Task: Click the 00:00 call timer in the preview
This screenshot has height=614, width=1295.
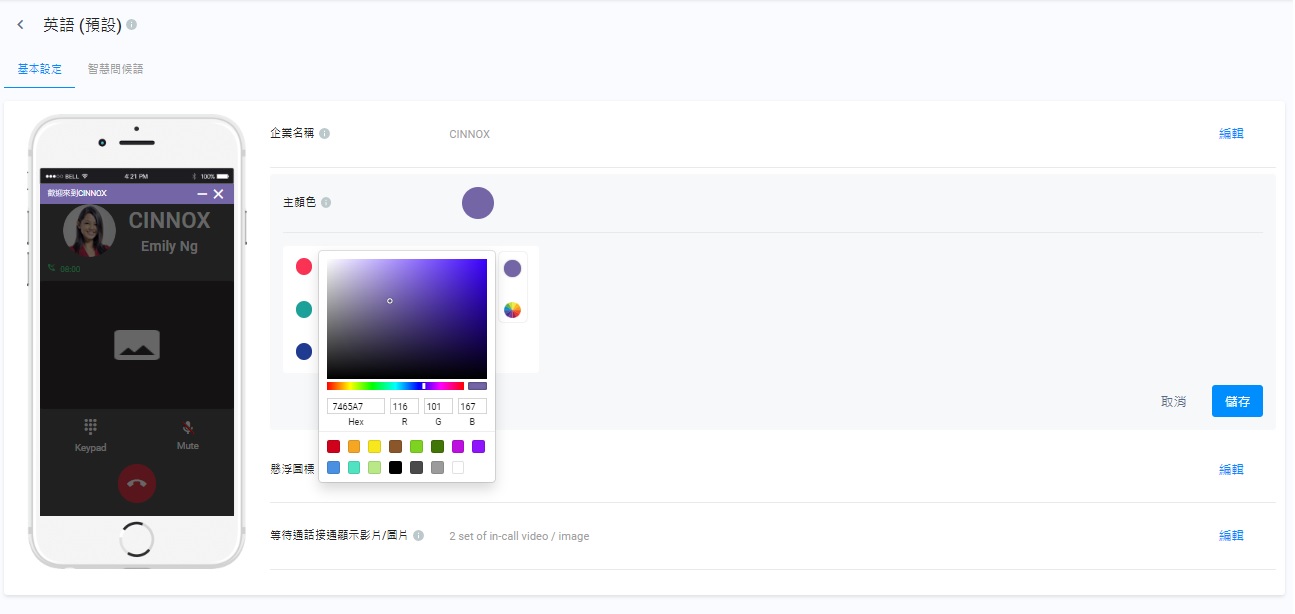Action: point(69,269)
